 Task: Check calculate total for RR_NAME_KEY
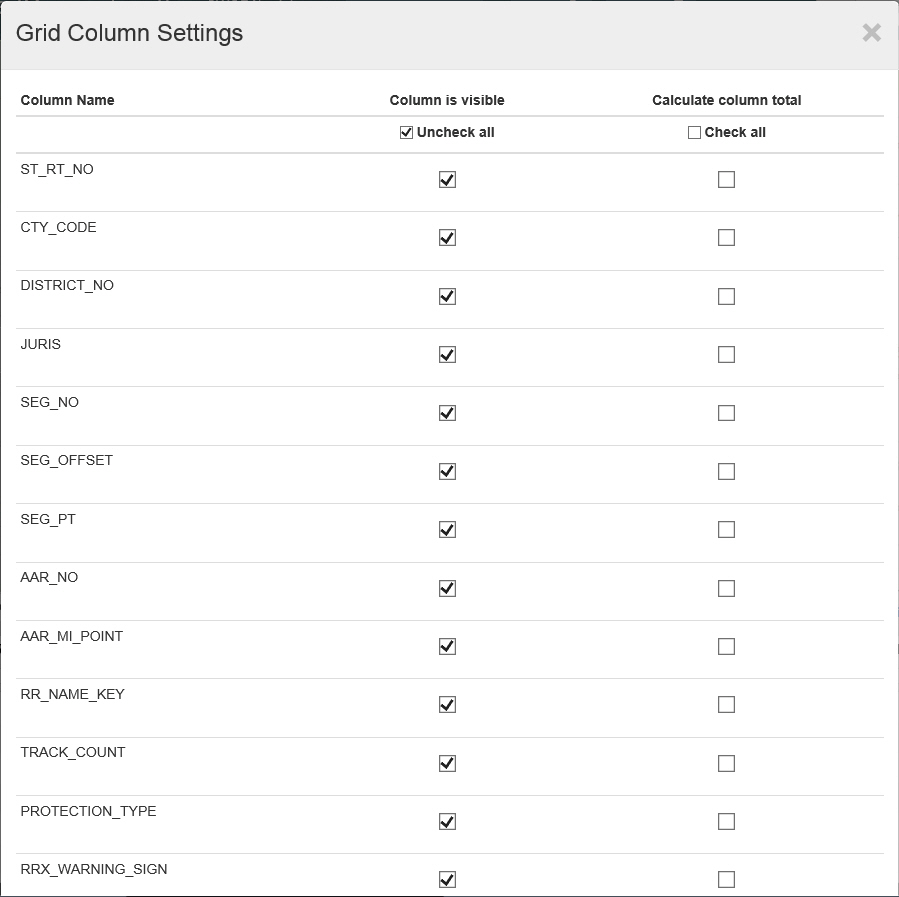pos(726,705)
